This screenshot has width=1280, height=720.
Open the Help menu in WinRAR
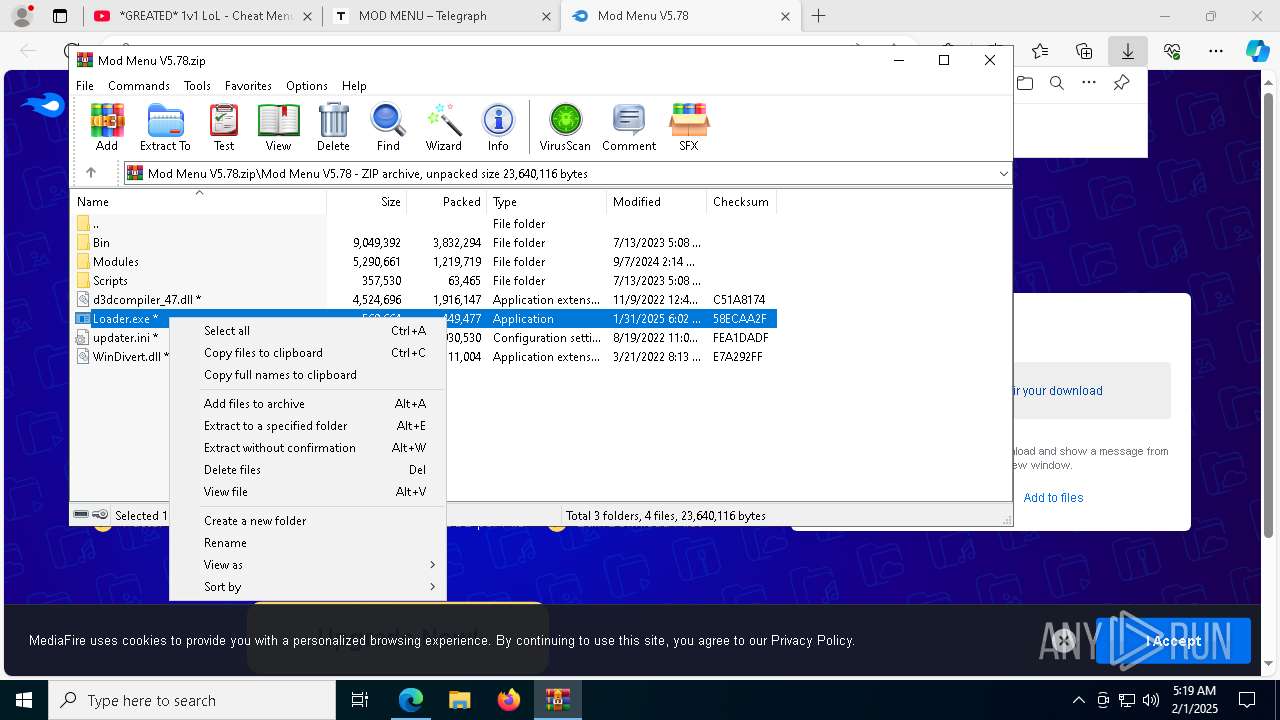coord(354,86)
